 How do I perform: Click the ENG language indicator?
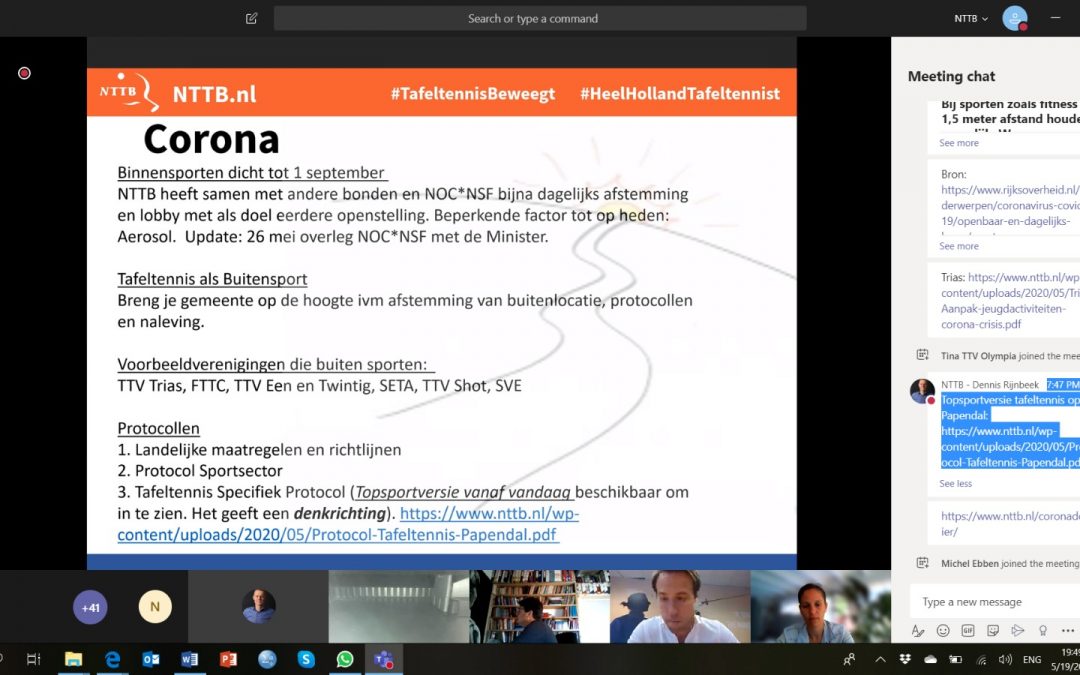[x=1032, y=659]
